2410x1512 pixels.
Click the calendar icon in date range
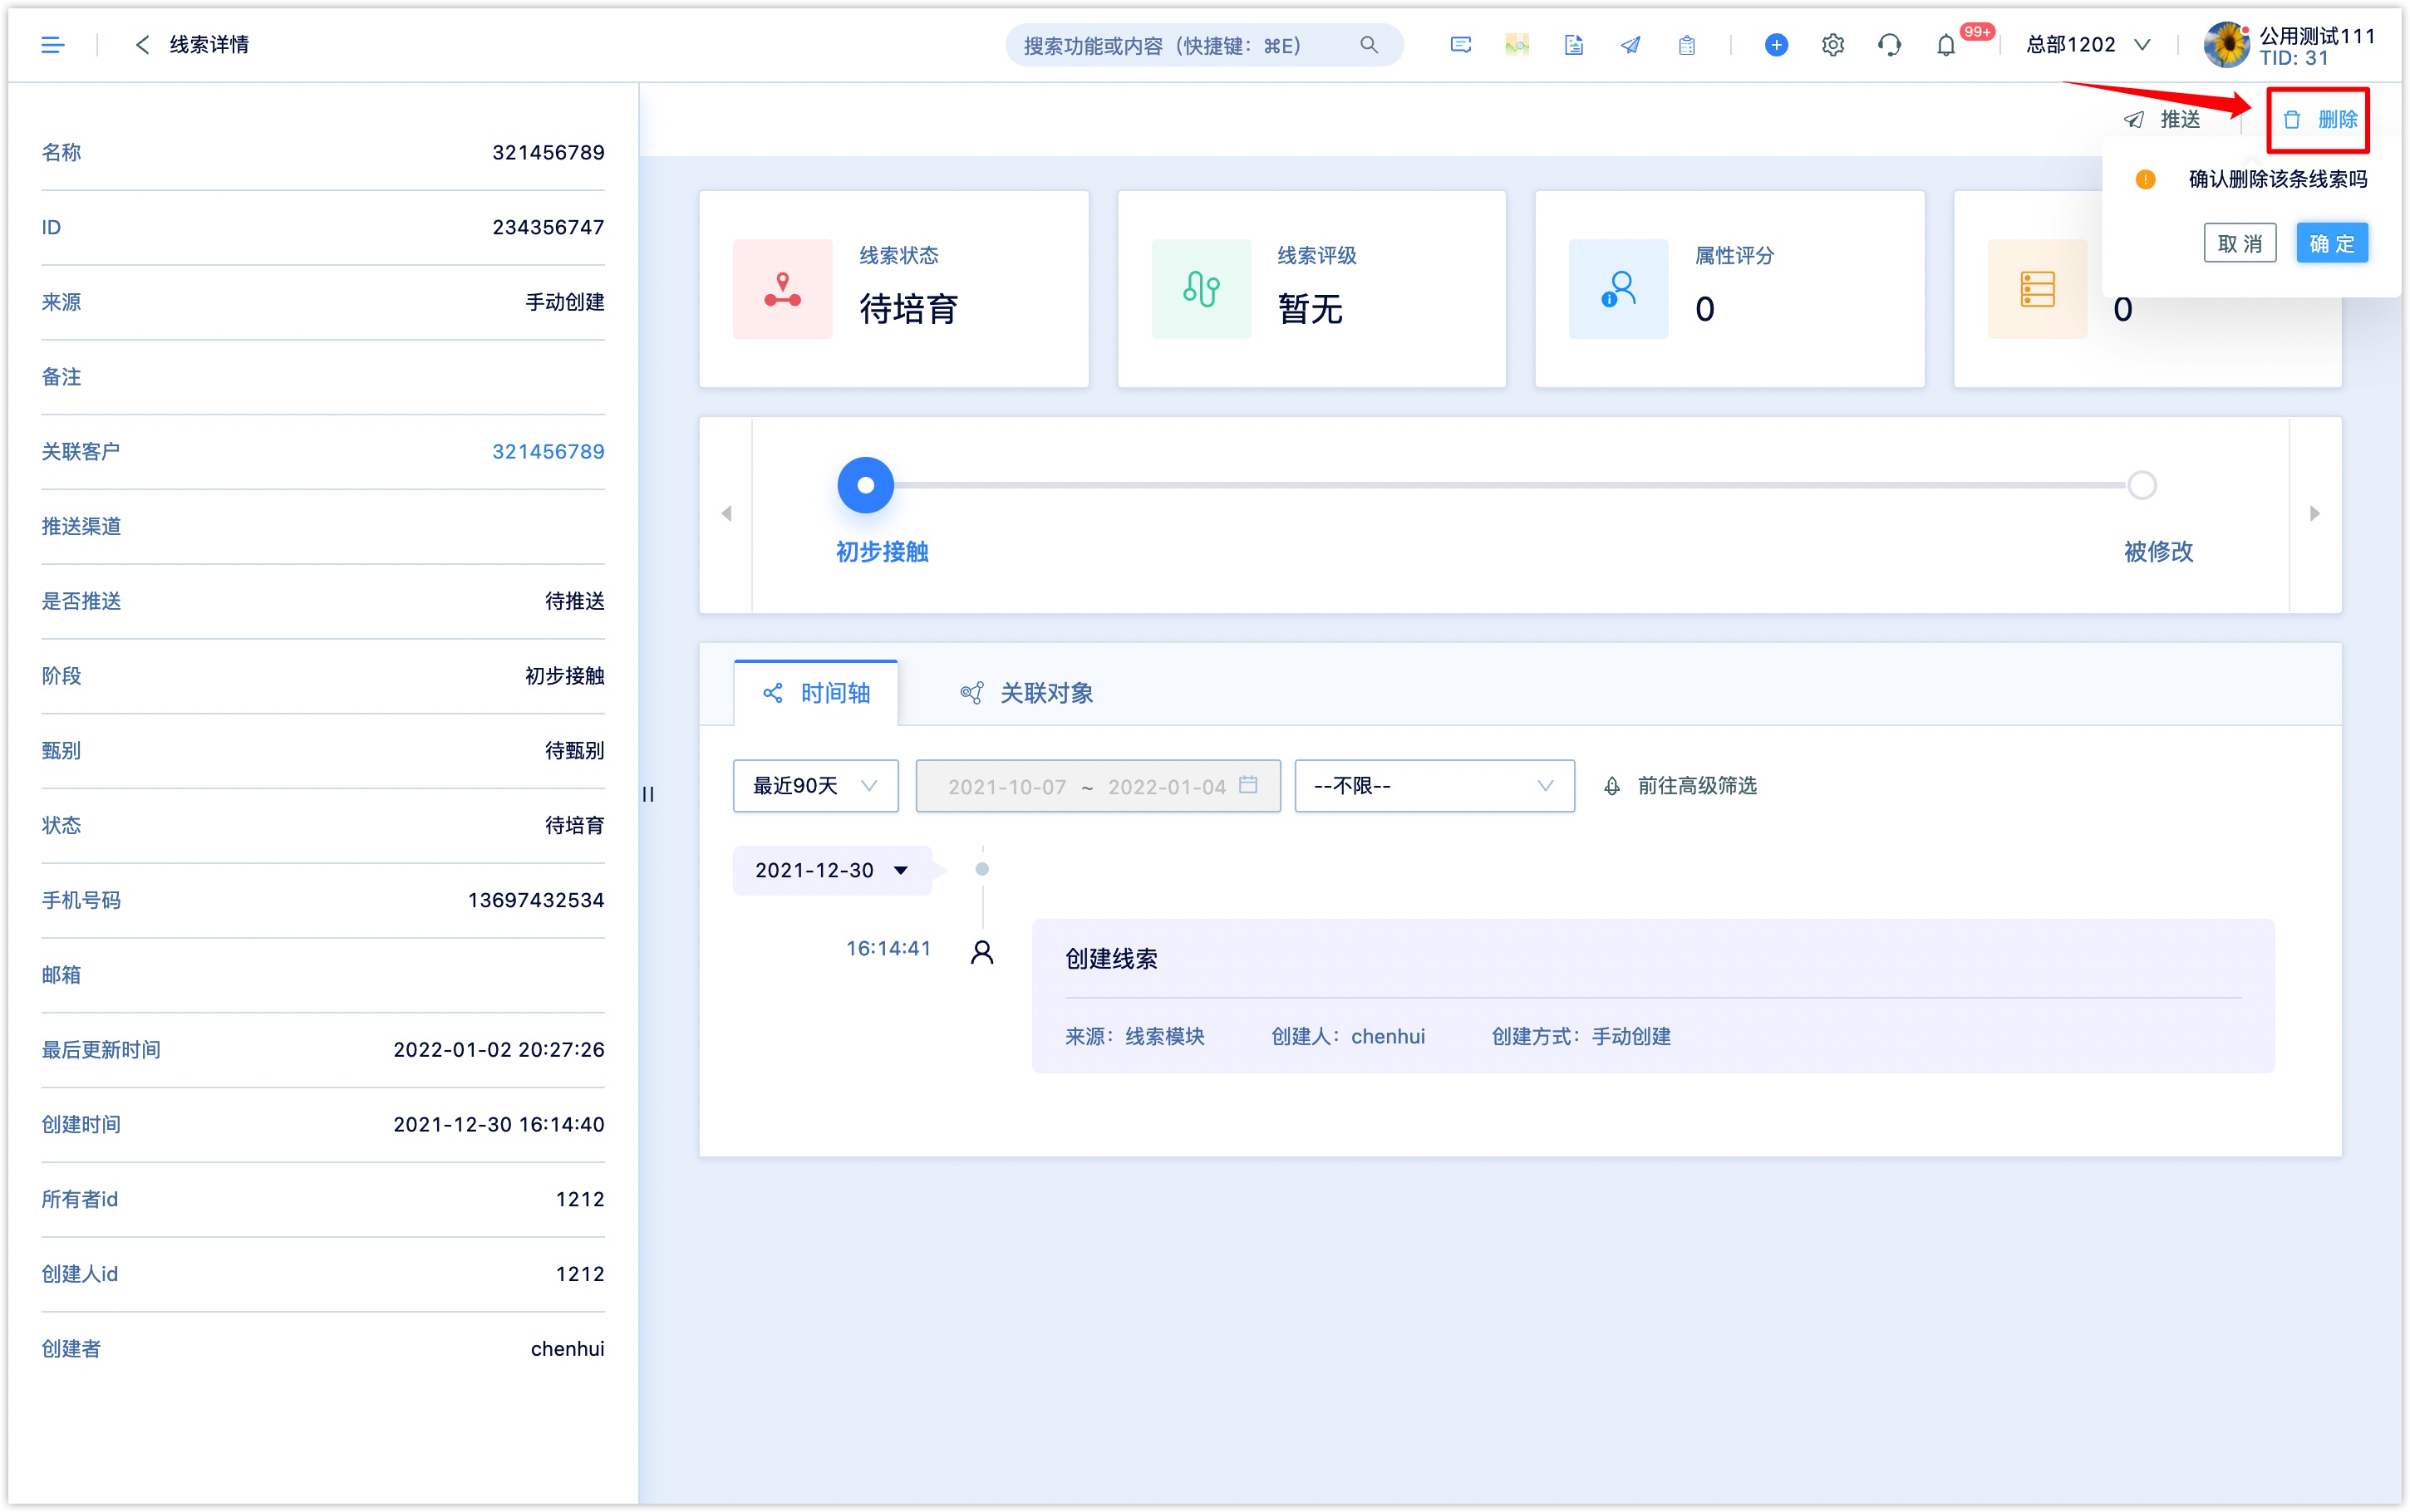point(1248,785)
